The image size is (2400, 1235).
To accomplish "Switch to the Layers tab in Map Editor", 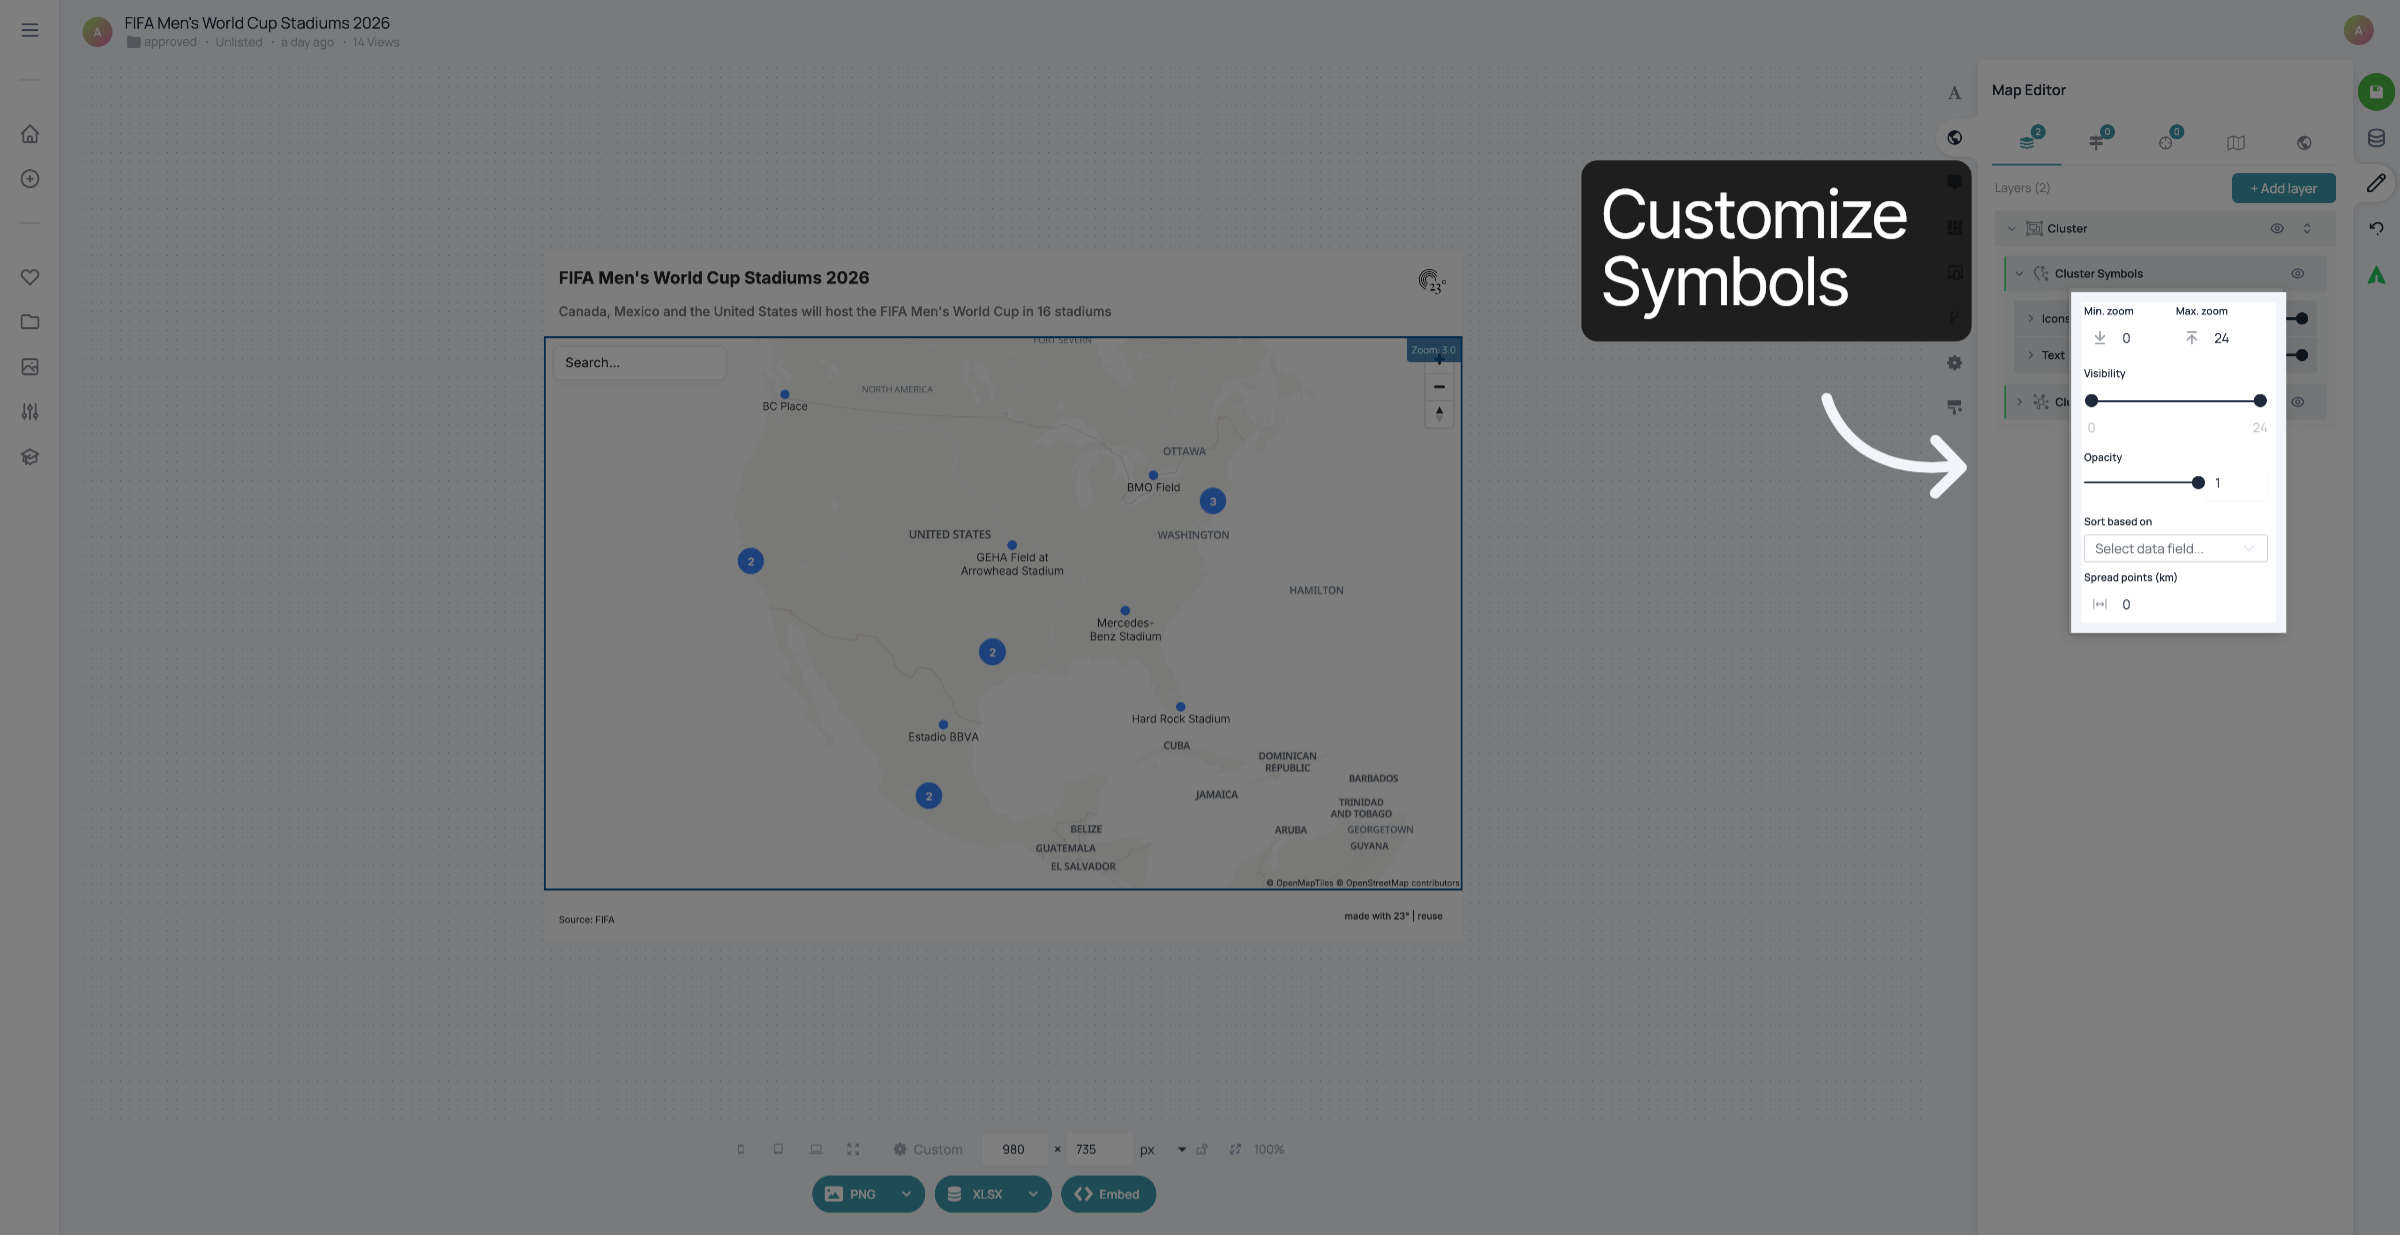I will click(x=2028, y=141).
